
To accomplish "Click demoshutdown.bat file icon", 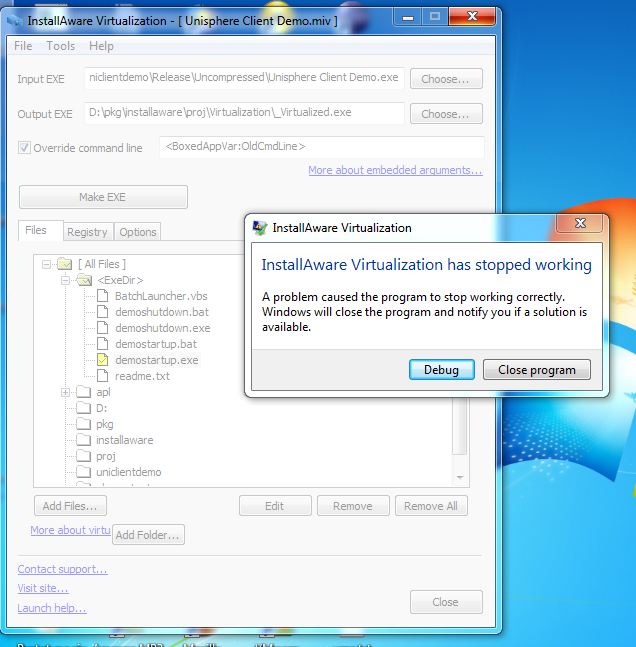I will coord(102,312).
